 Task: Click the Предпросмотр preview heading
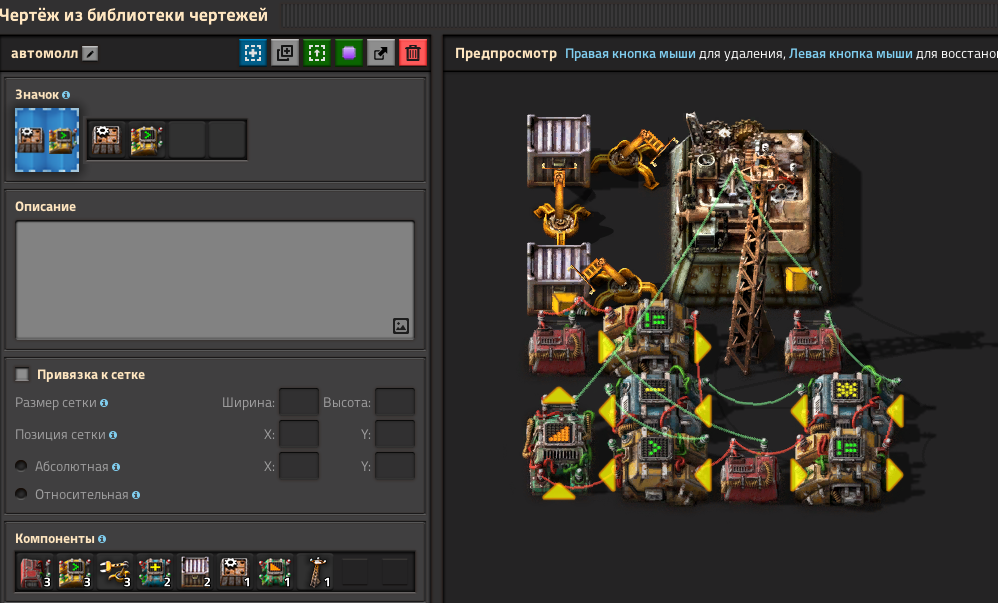click(x=505, y=53)
